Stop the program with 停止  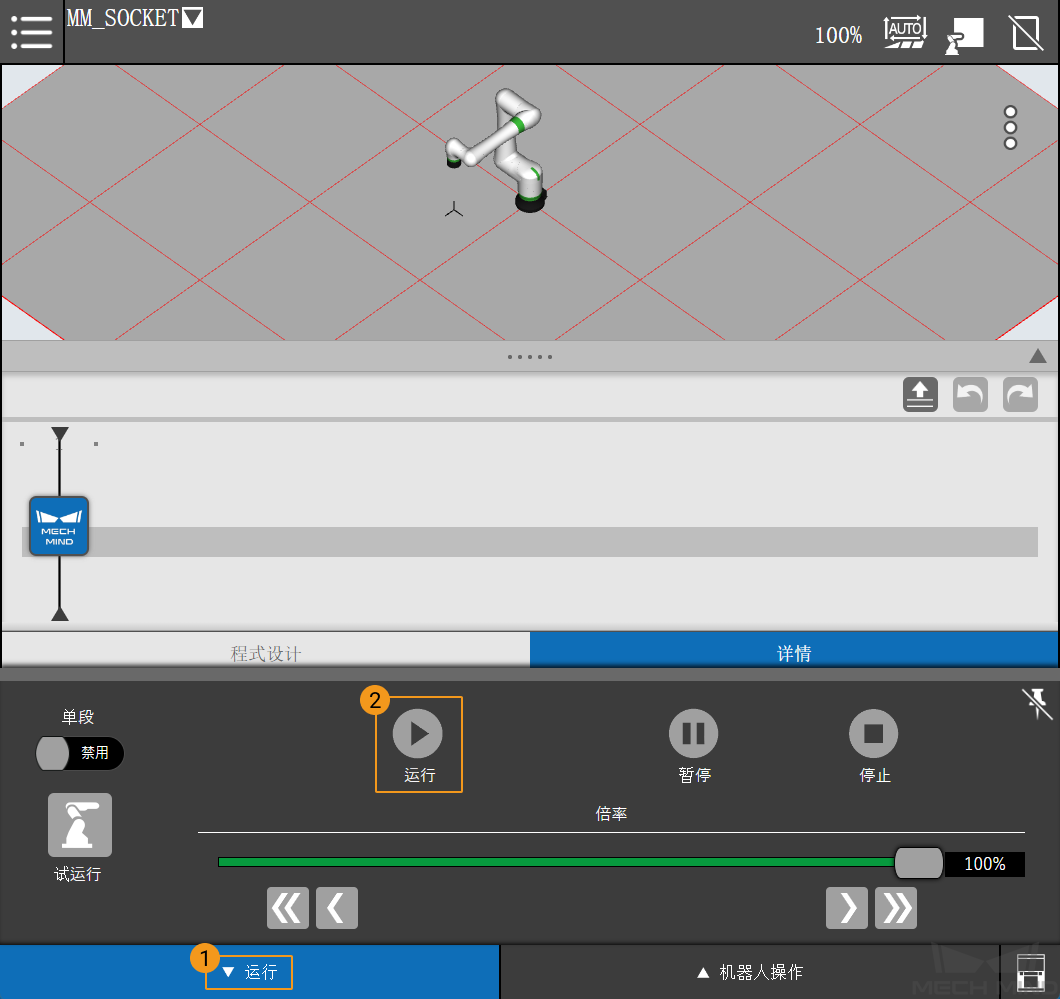[x=873, y=733]
